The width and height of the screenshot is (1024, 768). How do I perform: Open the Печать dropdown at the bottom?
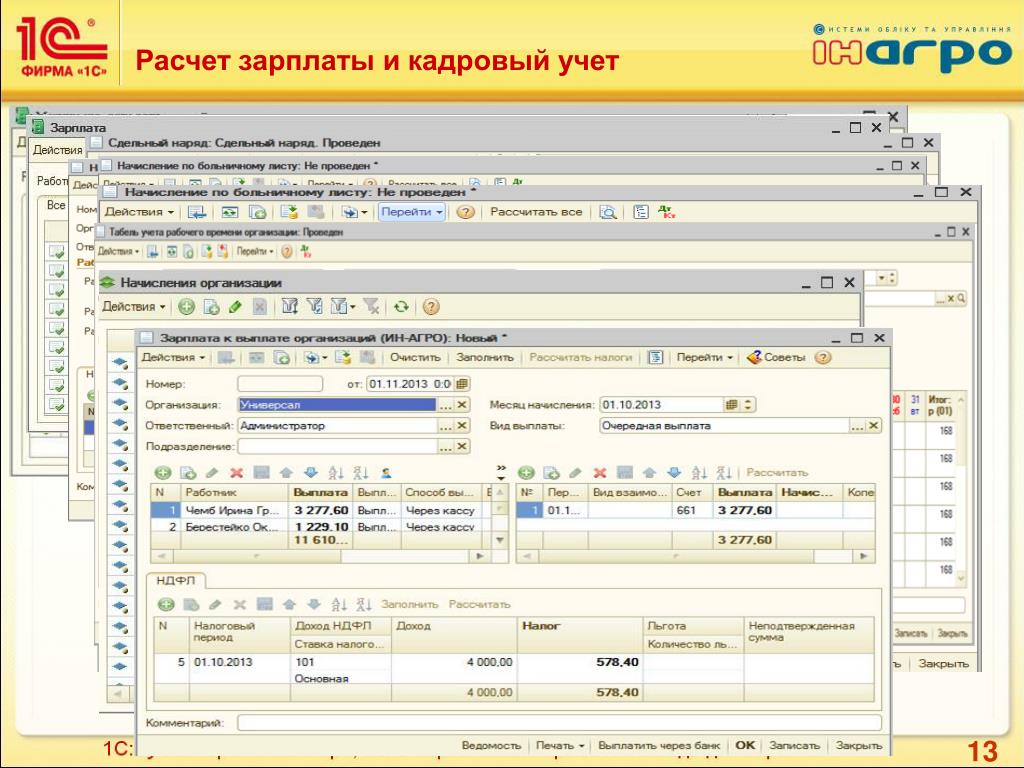tap(560, 745)
